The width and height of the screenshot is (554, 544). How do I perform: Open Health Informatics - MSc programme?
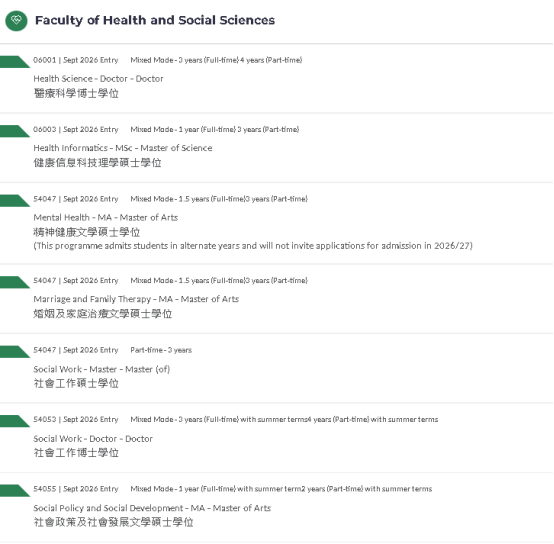pos(123,148)
